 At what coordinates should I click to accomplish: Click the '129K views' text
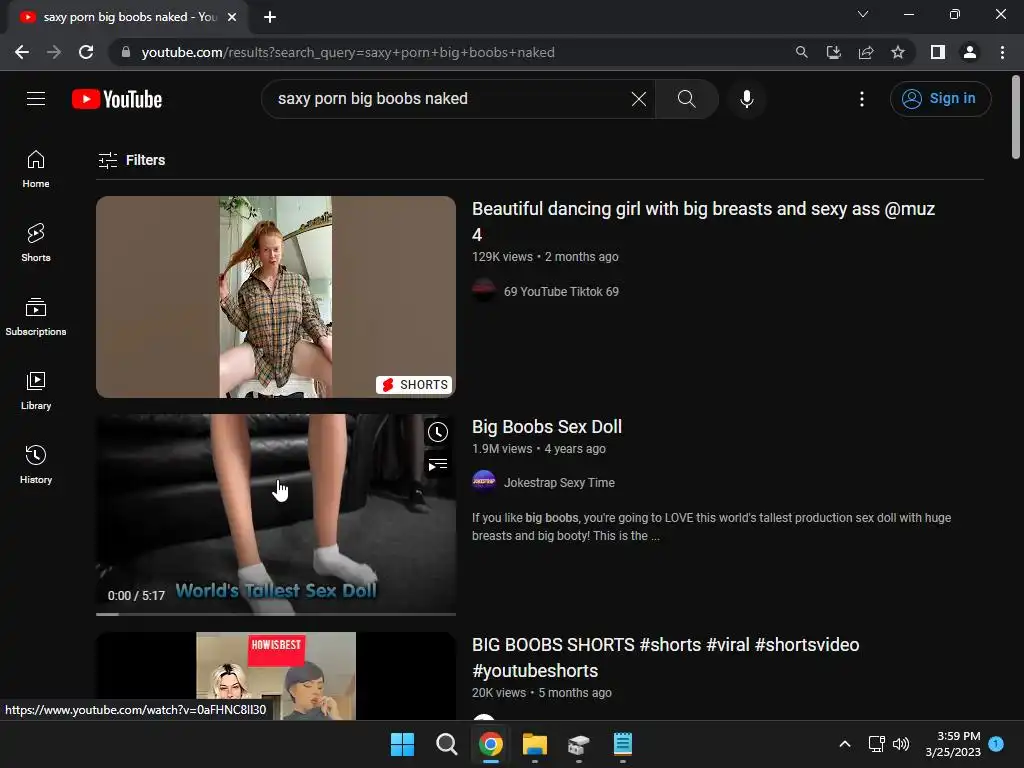coord(502,257)
